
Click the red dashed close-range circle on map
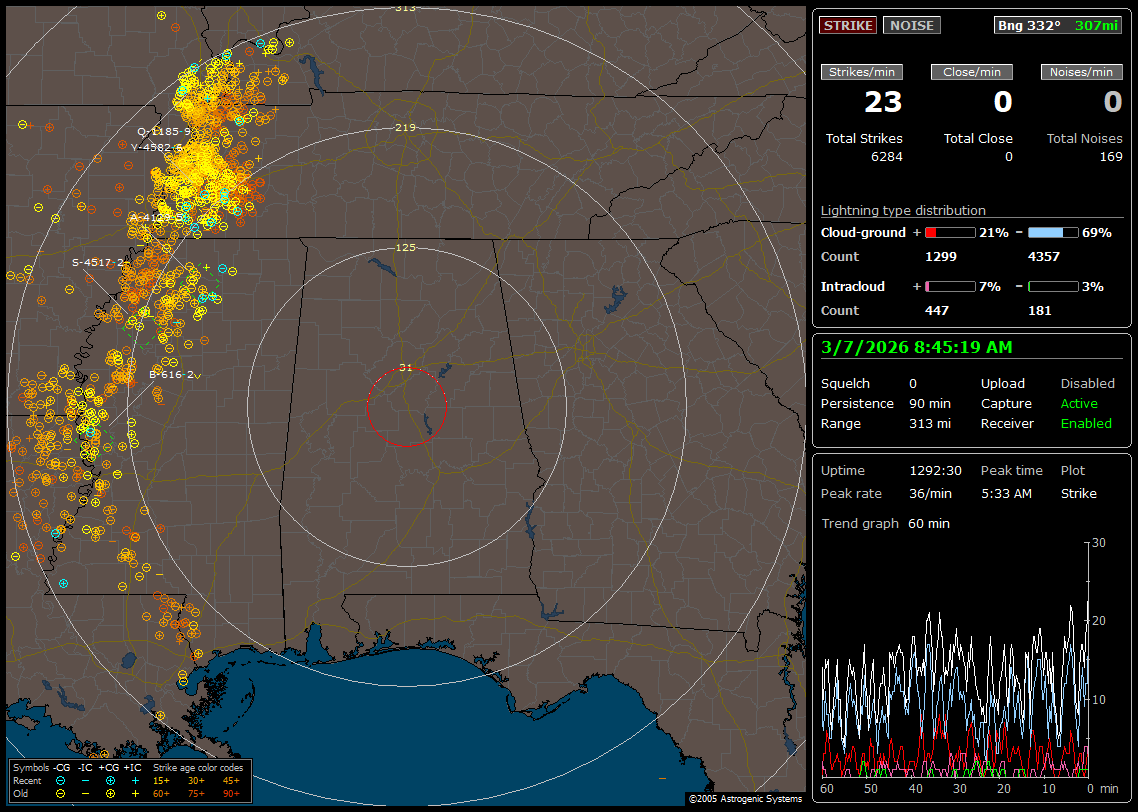pos(368,407)
